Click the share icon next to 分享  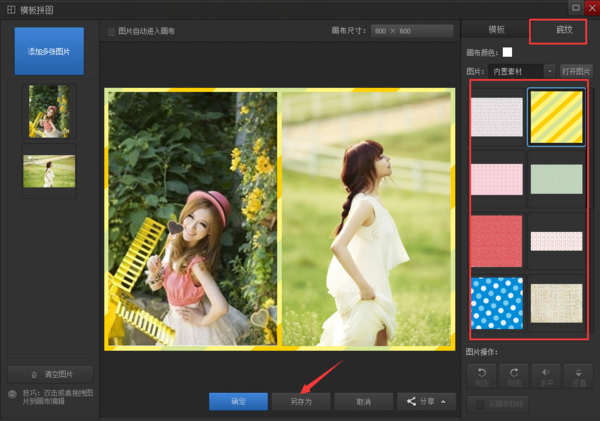click(411, 401)
